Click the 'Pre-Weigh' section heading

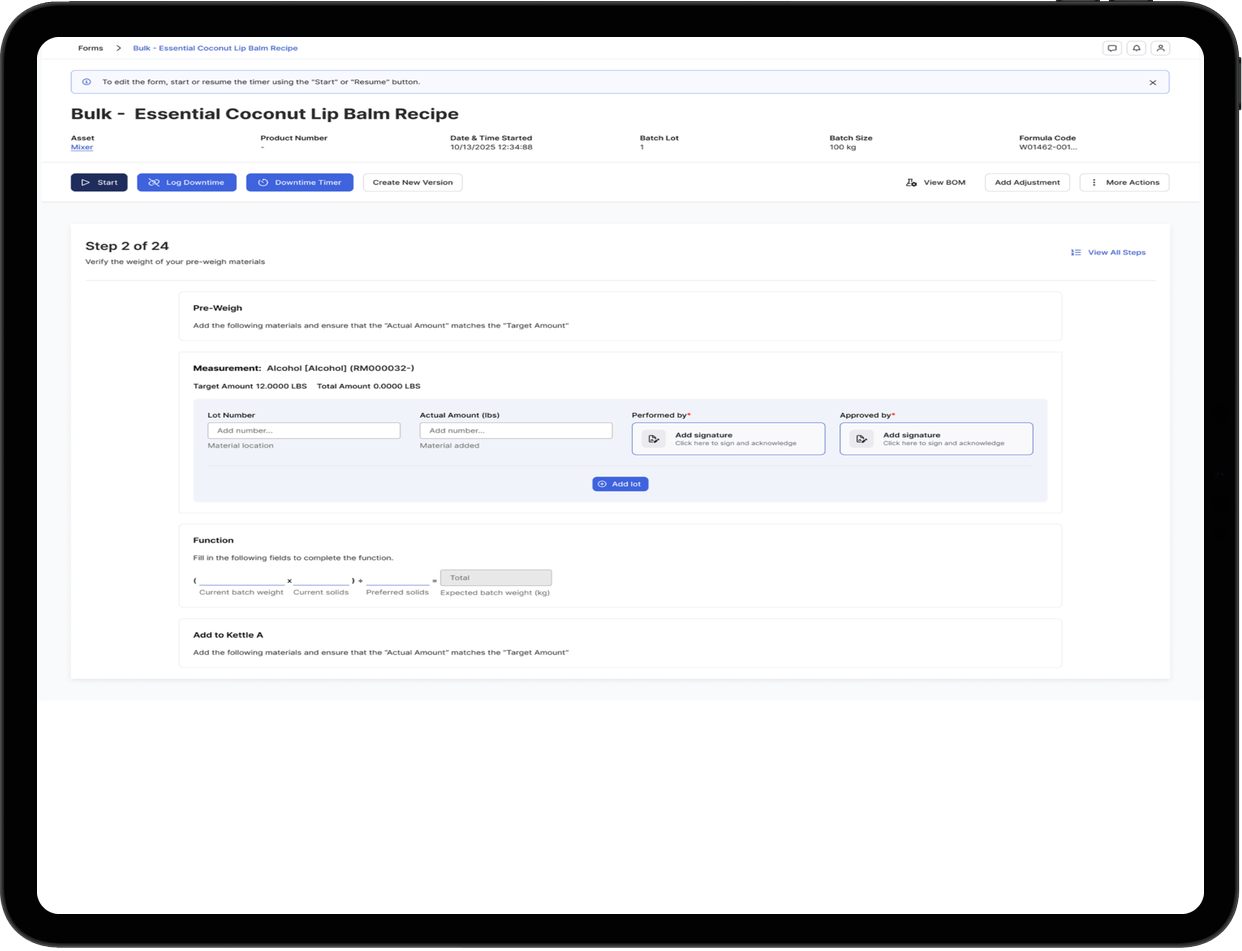coord(218,308)
